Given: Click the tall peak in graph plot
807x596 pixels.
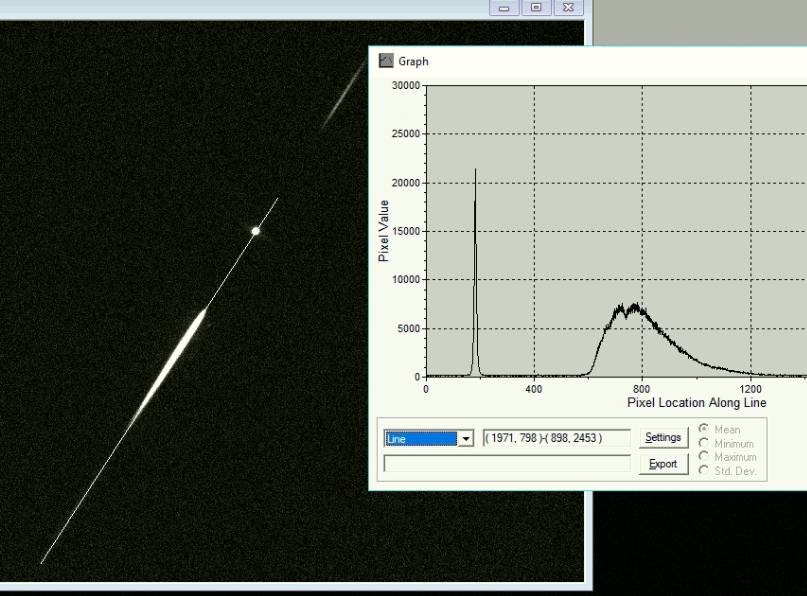Looking at the screenshot, I should [475, 273].
